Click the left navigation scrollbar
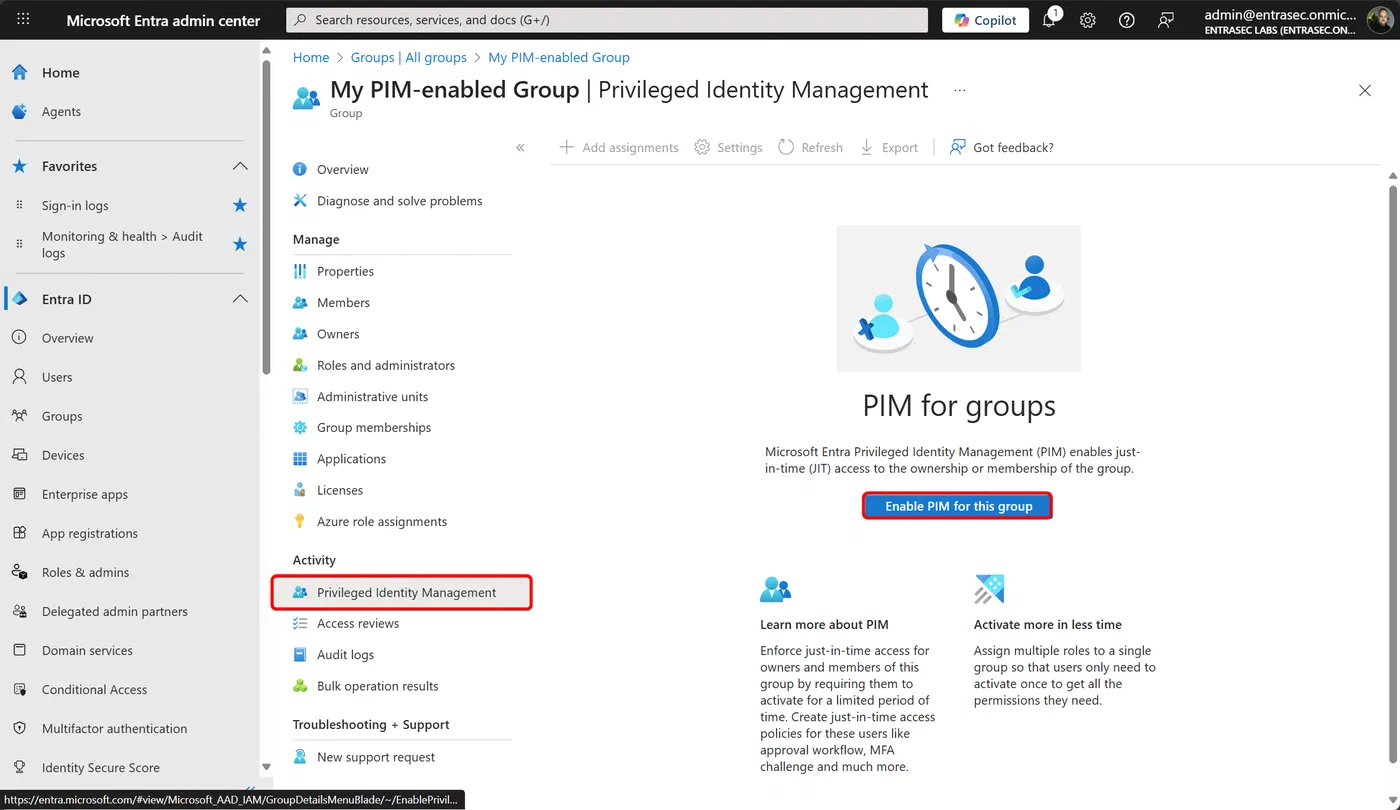The width and height of the screenshot is (1400, 810). click(x=266, y=216)
